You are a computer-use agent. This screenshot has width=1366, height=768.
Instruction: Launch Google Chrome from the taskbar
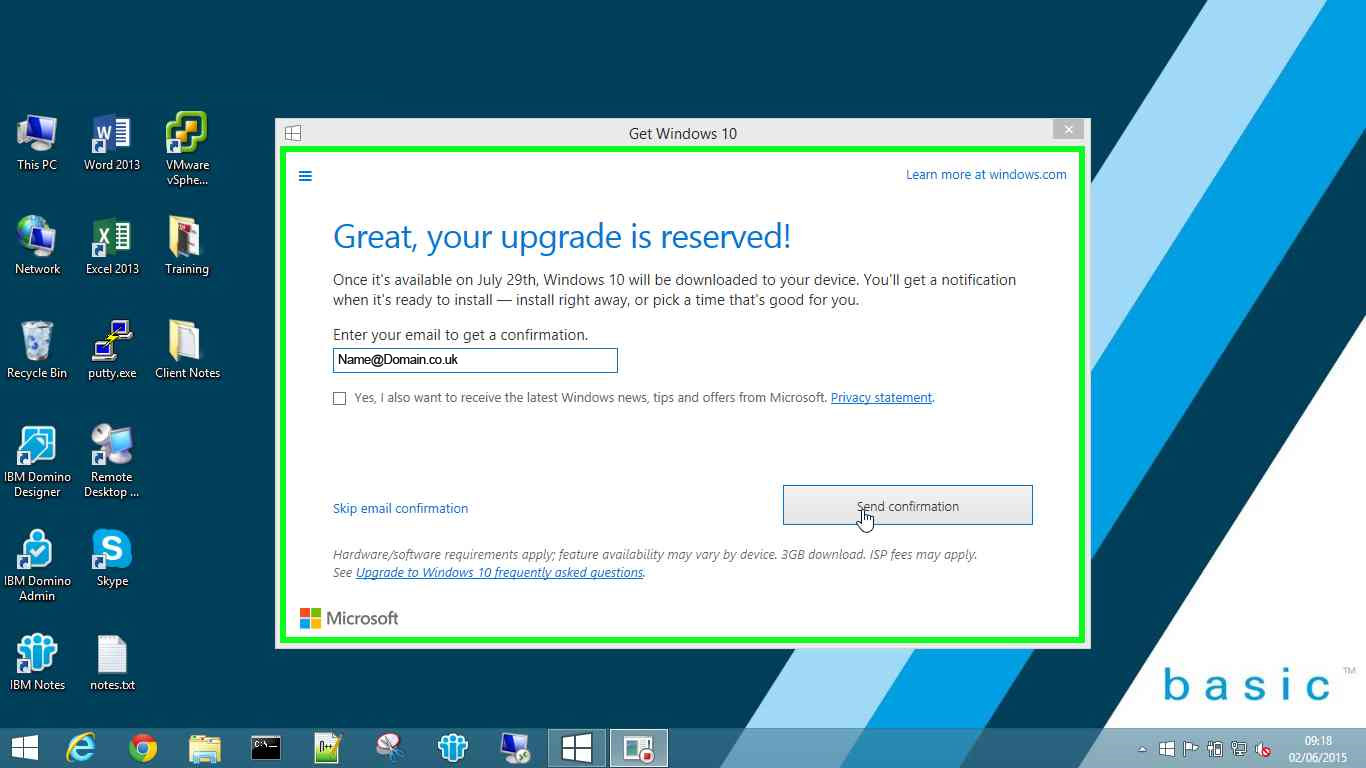(x=143, y=748)
